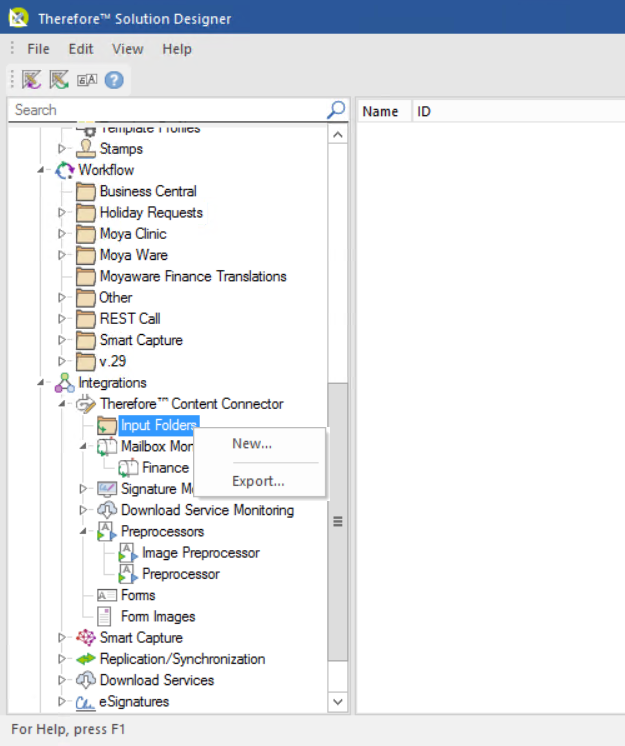Open help via blue question mark icon
Image resolution: width=625 pixels, height=746 pixels.
tap(114, 80)
